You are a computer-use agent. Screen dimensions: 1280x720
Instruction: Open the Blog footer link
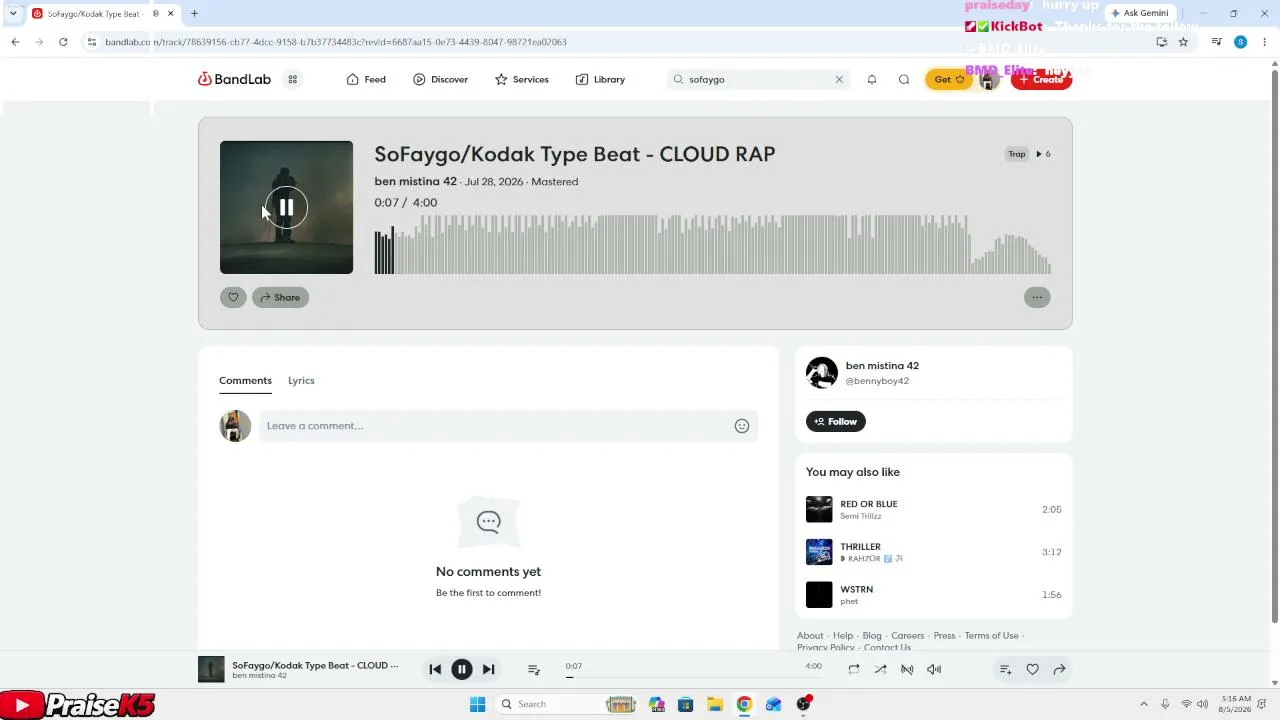(872, 636)
